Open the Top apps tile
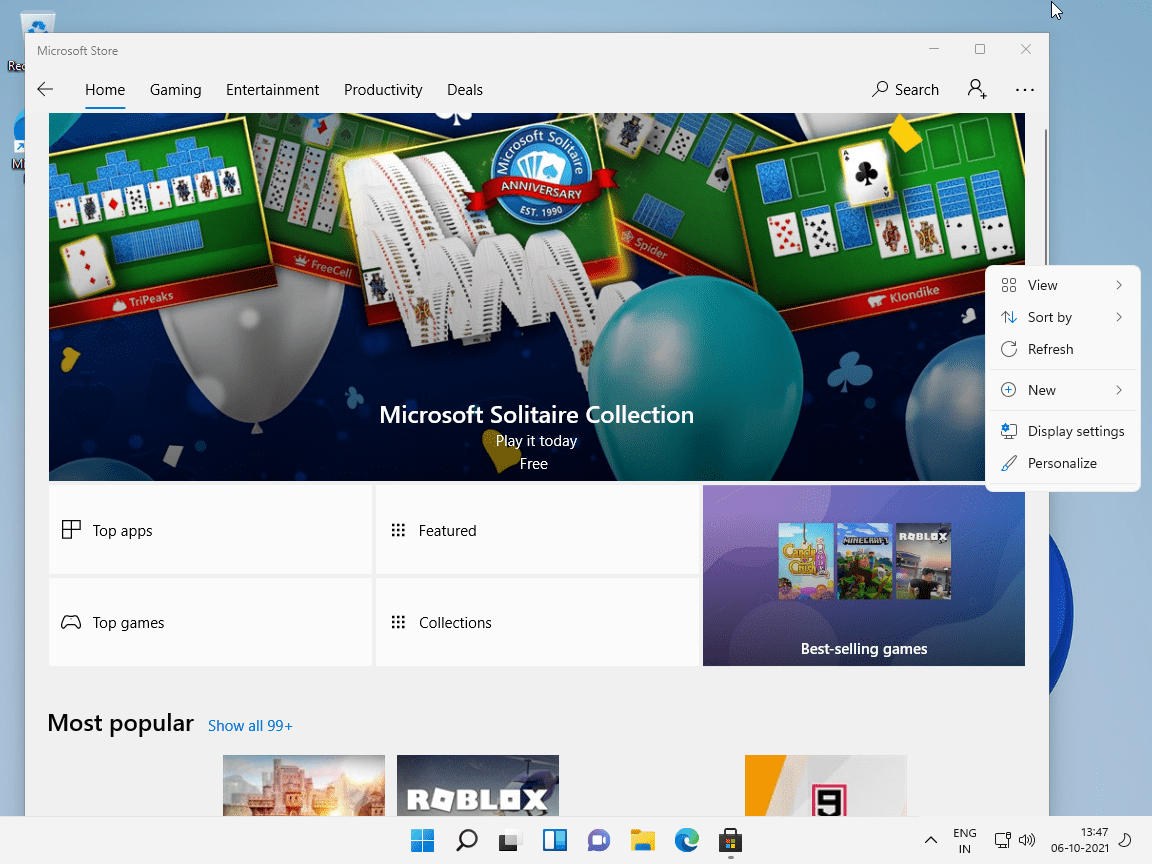The height and width of the screenshot is (864, 1152). [x=210, y=530]
